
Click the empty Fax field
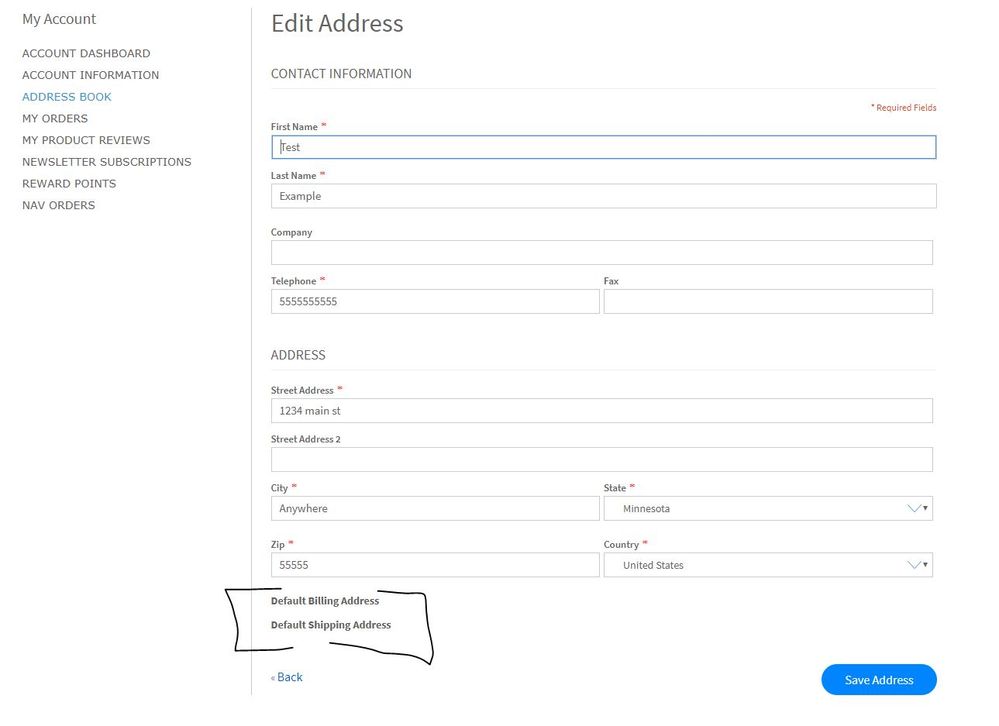(767, 301)
